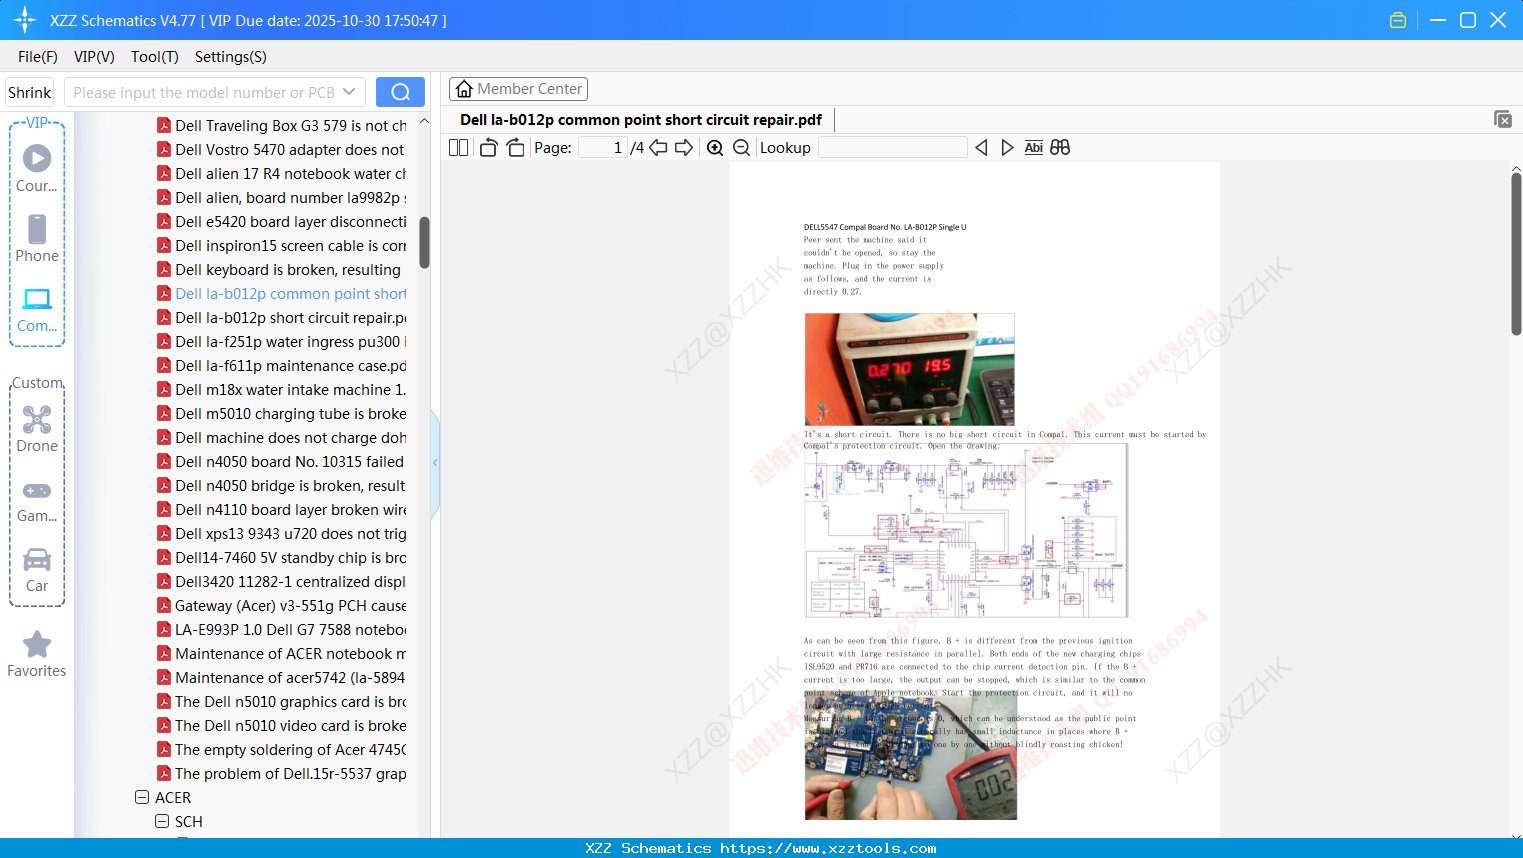
Task: Open the Car schematics category
Action: (x=37, y=570)
